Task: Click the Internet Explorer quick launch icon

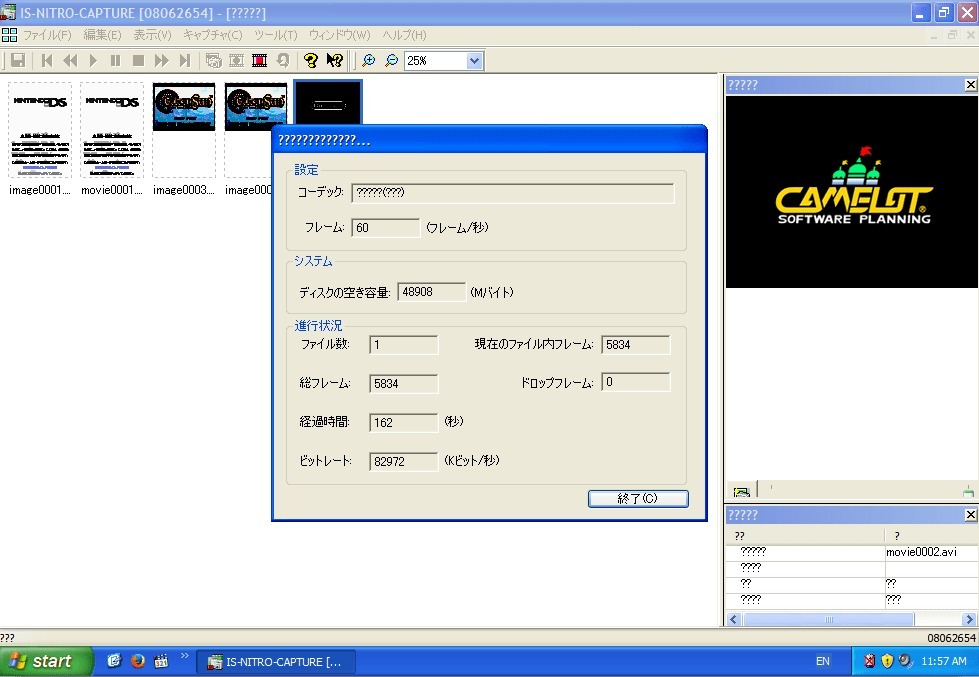Action: point(114,661)
